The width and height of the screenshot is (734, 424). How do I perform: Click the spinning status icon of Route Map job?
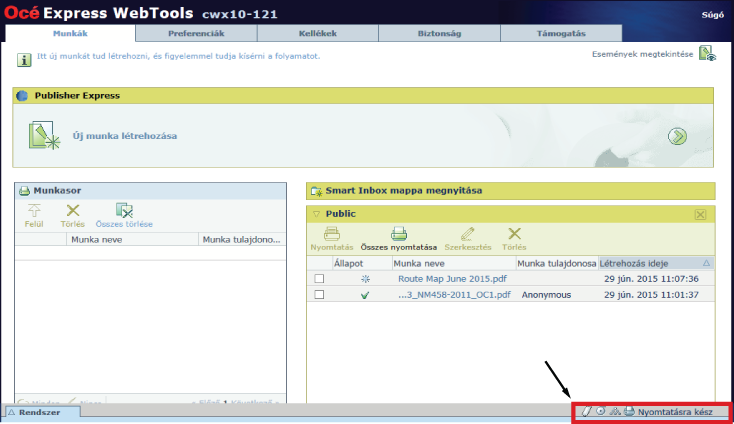366,279
